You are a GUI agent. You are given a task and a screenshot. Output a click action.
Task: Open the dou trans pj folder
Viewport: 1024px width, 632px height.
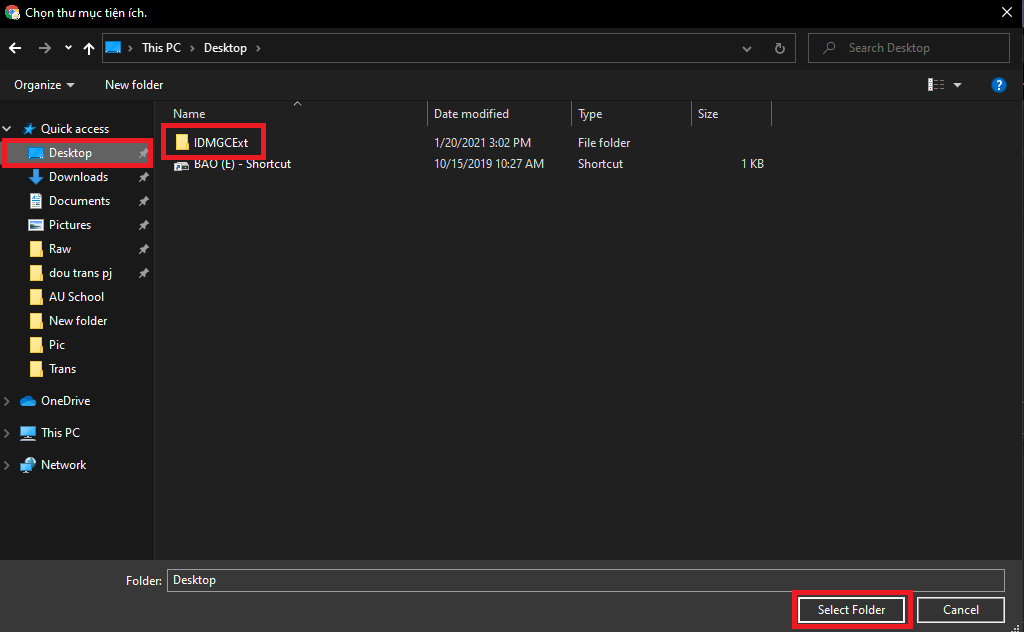(x=80, y=273)
